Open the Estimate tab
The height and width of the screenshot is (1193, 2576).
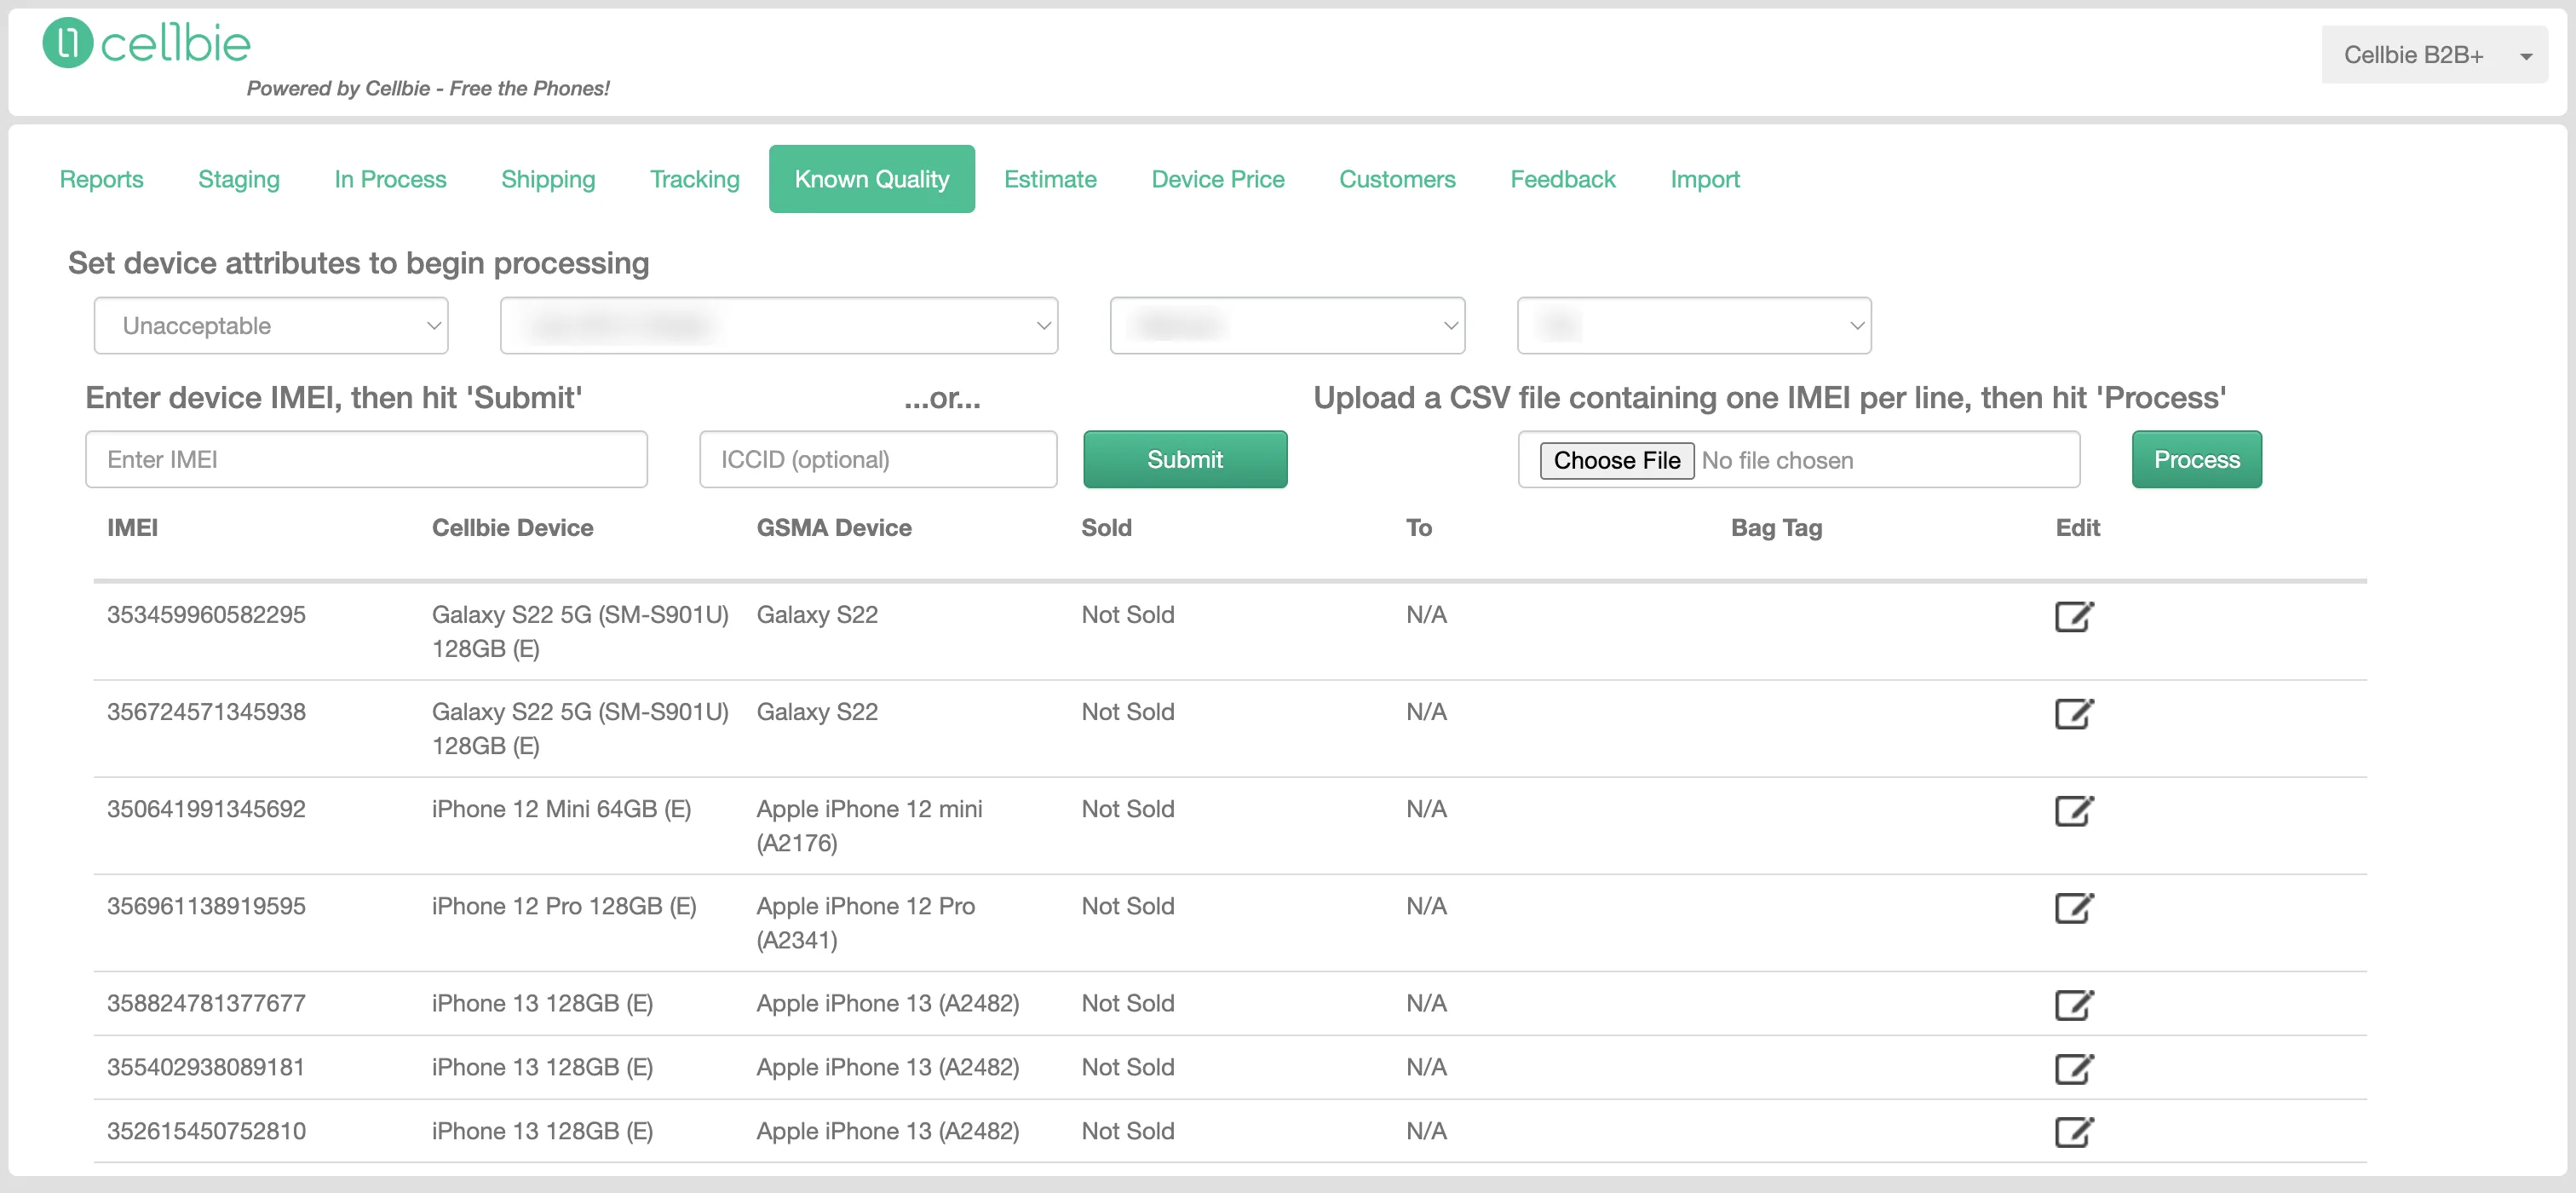pos(1050,179)
